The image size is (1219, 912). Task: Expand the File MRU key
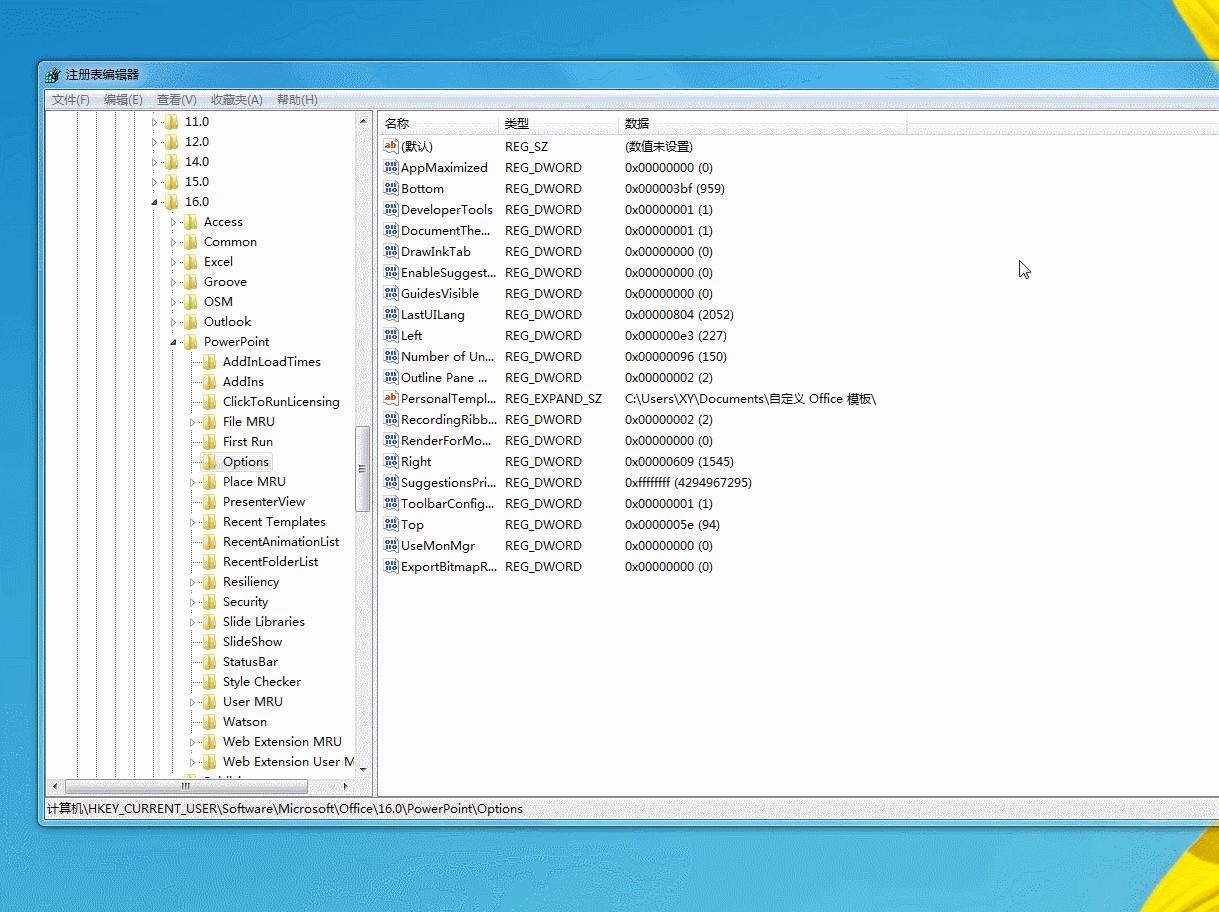point(193,422)
